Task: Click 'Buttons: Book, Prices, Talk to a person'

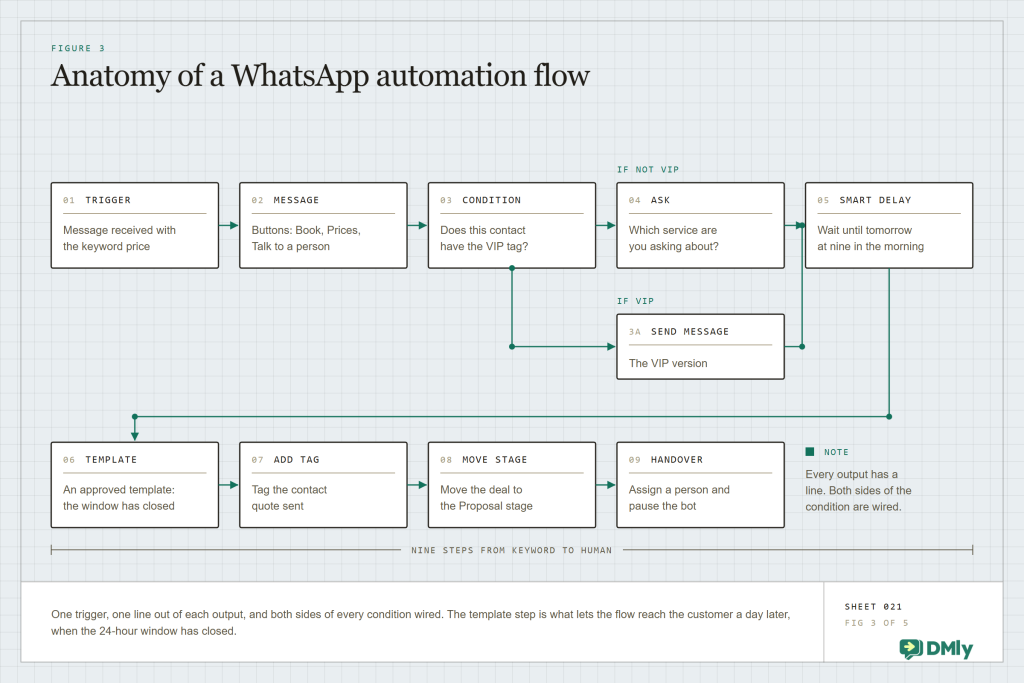Action: [x=306, y=238]
